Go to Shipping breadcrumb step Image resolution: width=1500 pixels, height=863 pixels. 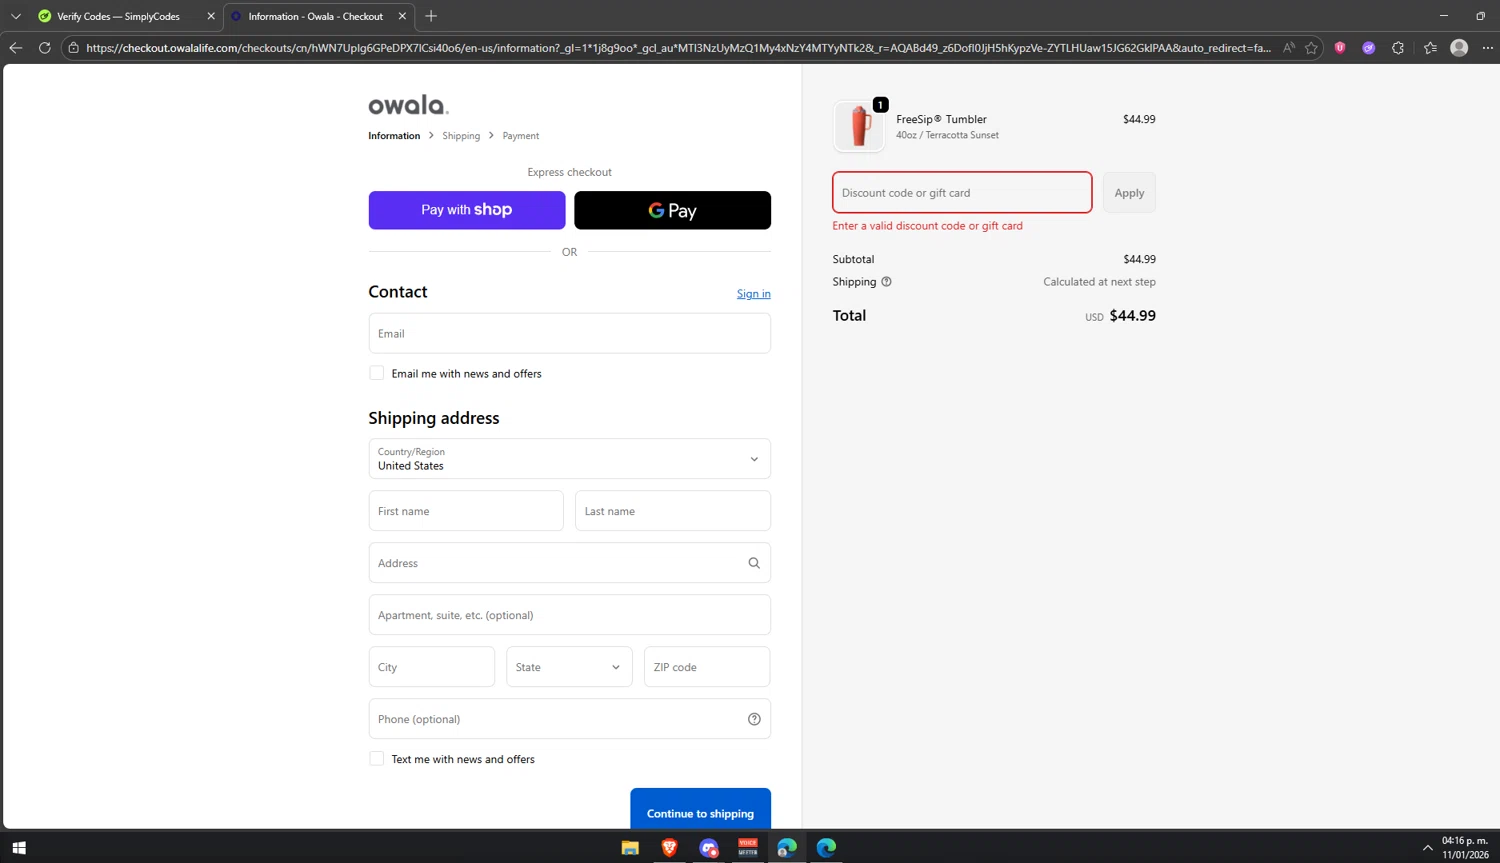pyautogui.click(x=461, y=136)
